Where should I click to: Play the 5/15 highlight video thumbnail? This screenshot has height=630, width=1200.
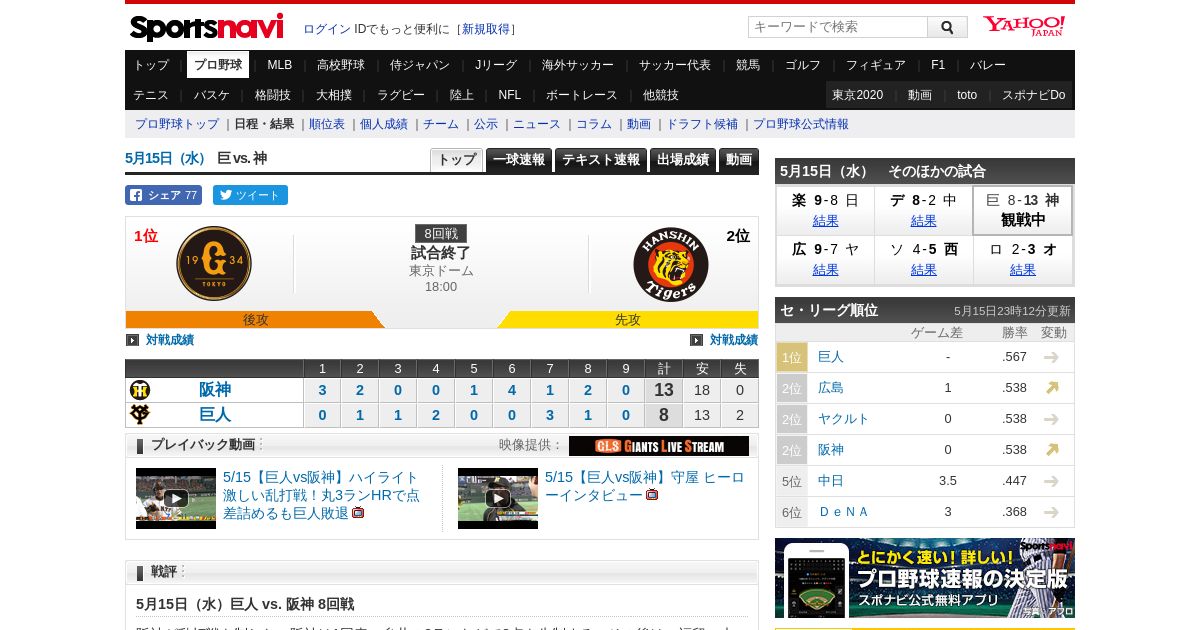tap(176, 498)
